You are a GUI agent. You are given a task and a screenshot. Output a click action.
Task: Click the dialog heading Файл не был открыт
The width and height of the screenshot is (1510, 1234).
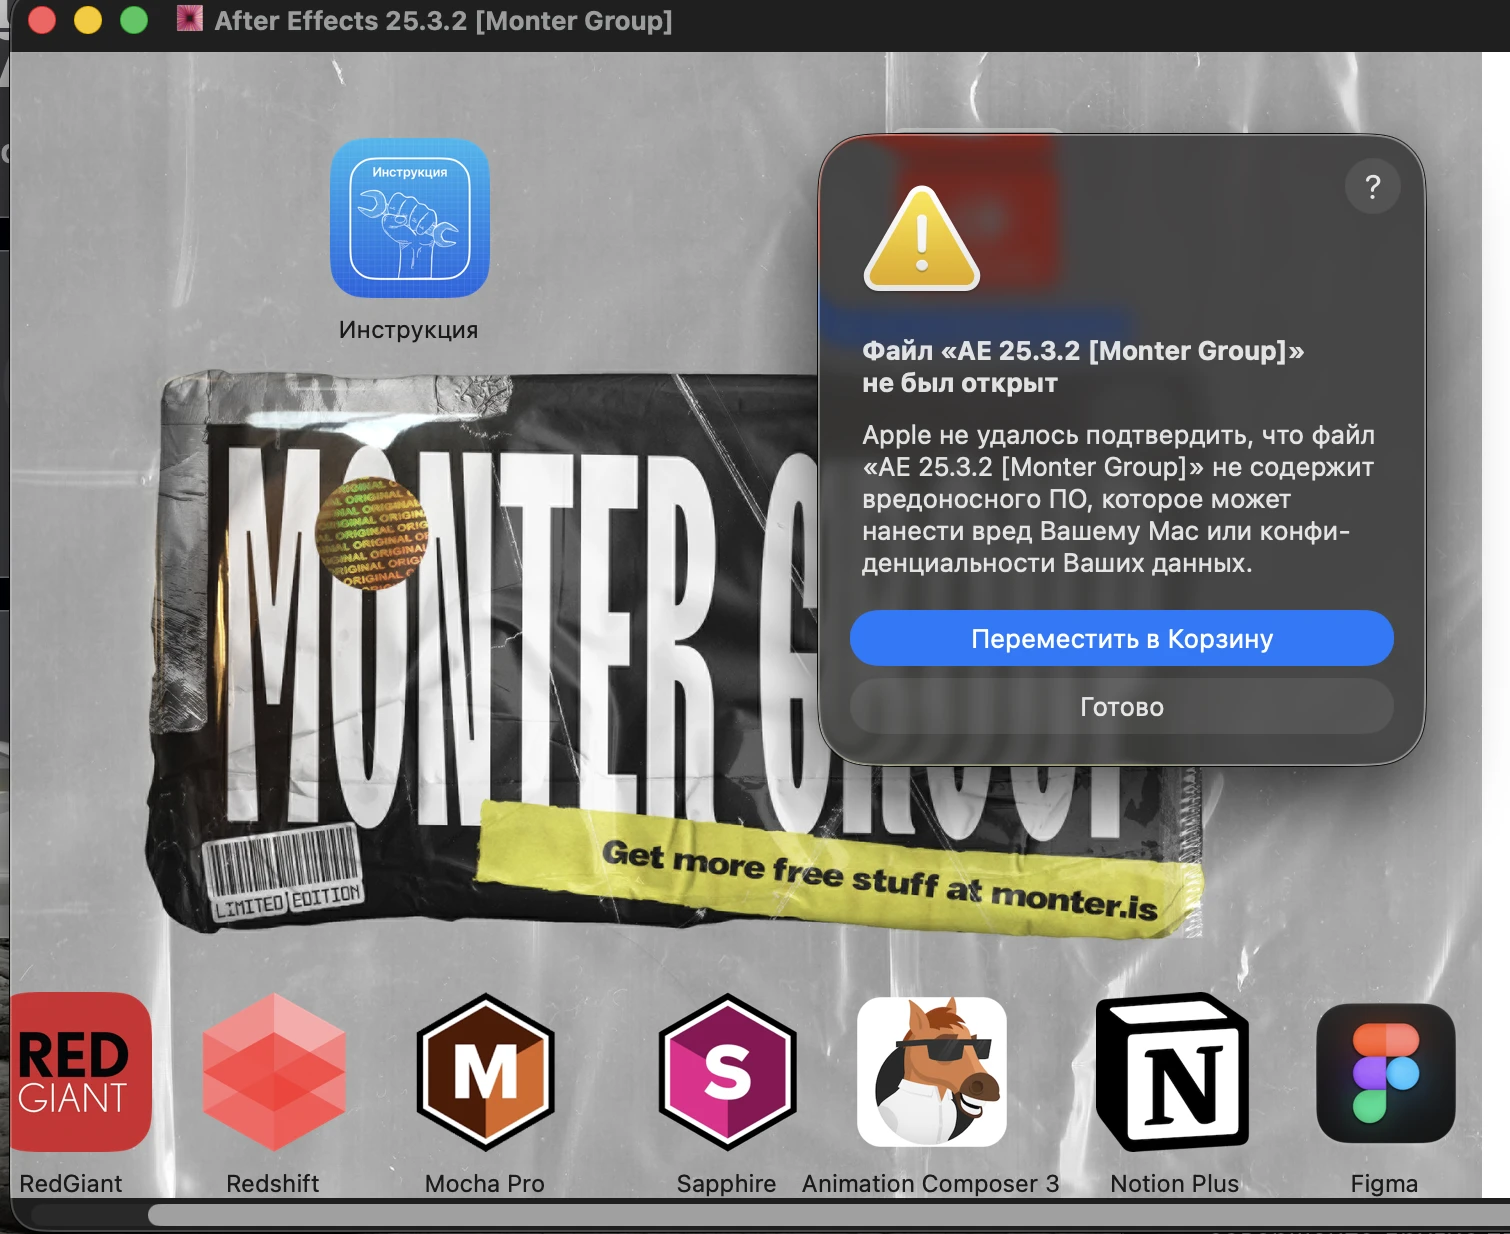click(1083, 366)
